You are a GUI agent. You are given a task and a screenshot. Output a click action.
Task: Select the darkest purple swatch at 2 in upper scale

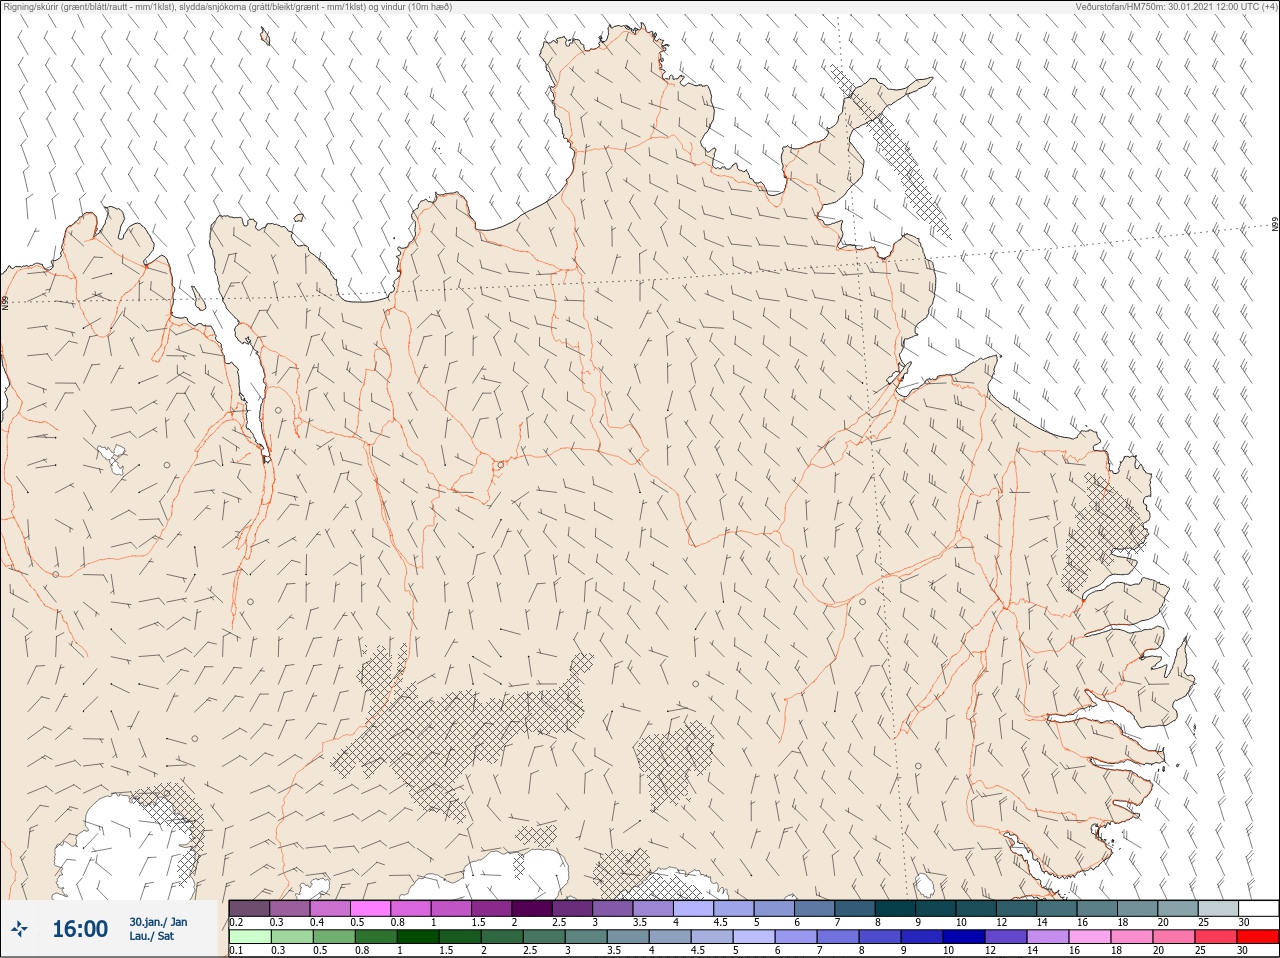pyautogui.click(x=532, y=908)
